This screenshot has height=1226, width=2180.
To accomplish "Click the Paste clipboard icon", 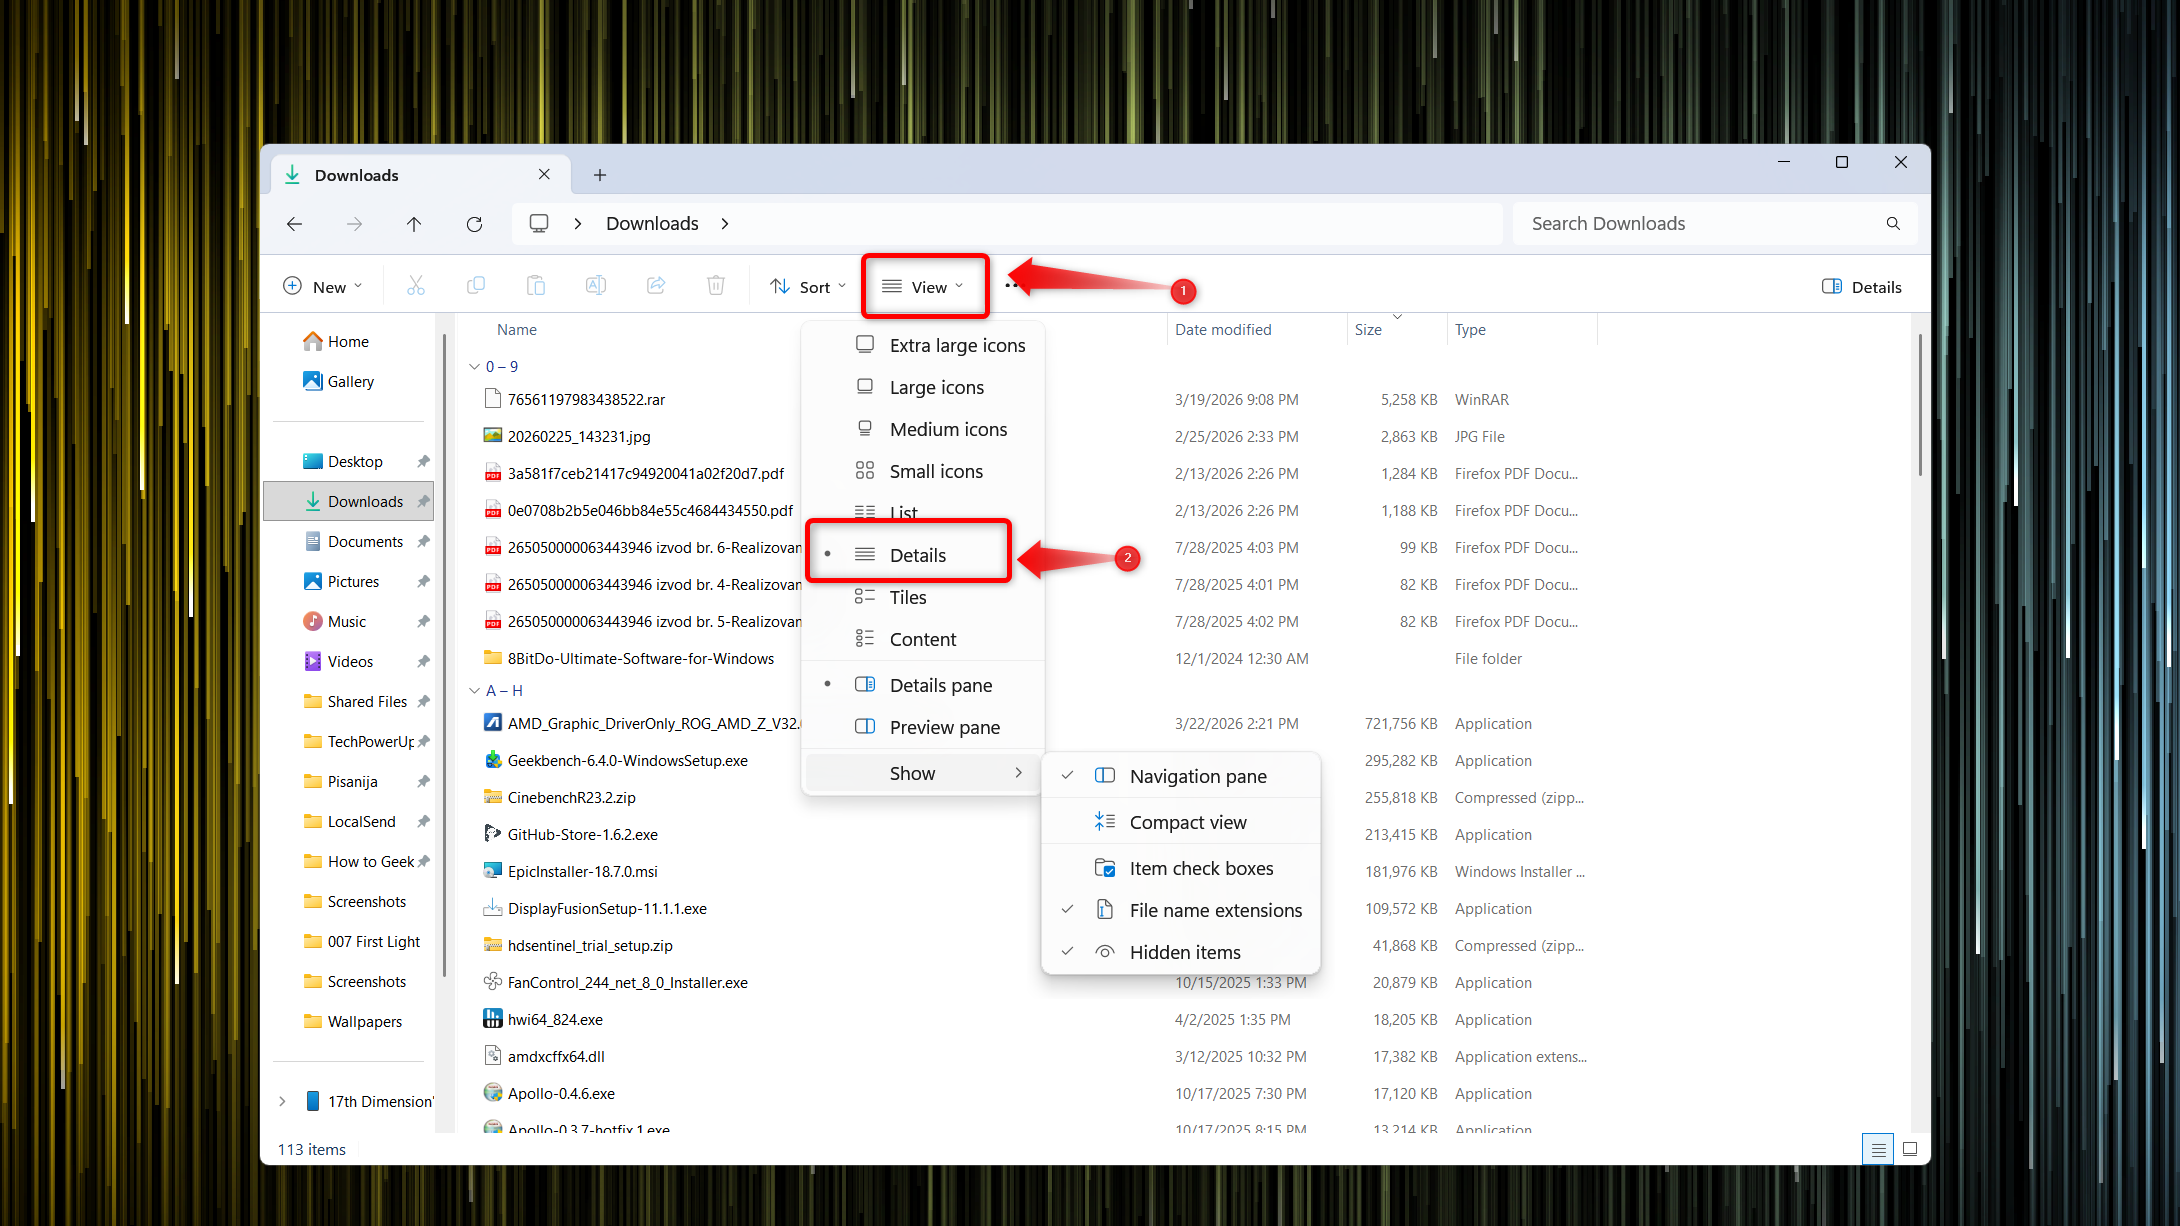I will point(536,286).
